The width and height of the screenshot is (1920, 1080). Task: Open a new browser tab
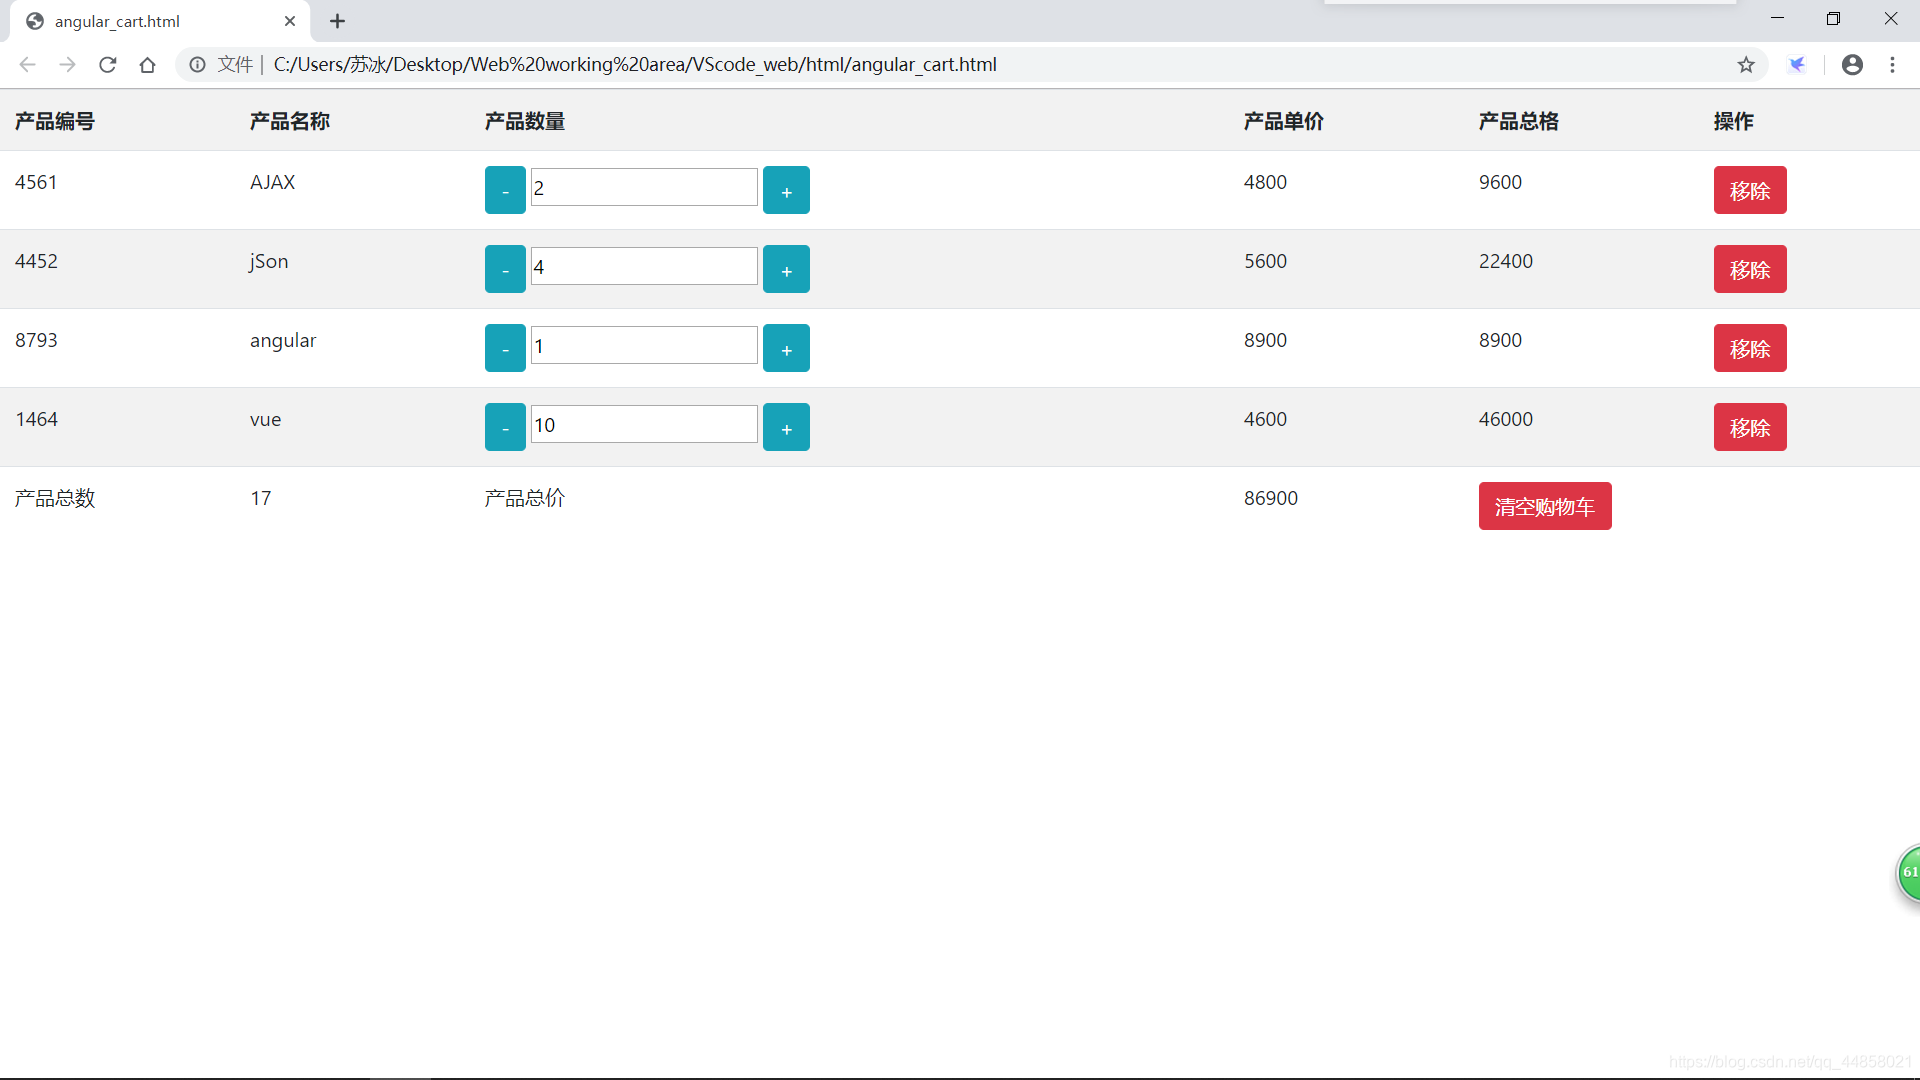coord(338,21)
